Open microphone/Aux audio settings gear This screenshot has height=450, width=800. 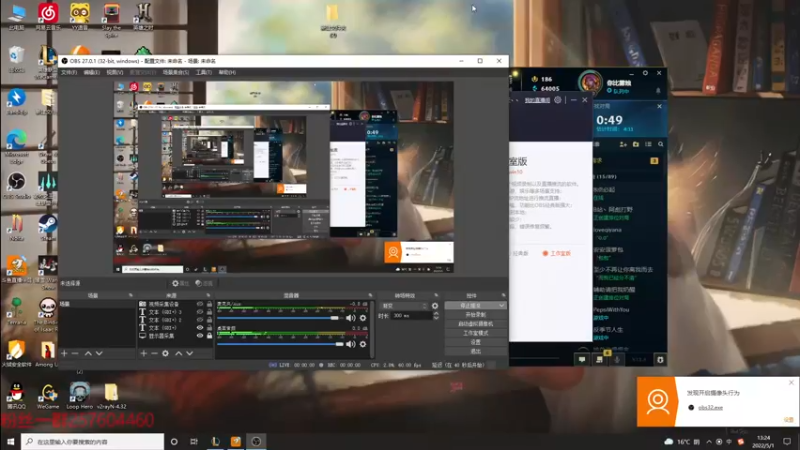(x=363, y=318)
